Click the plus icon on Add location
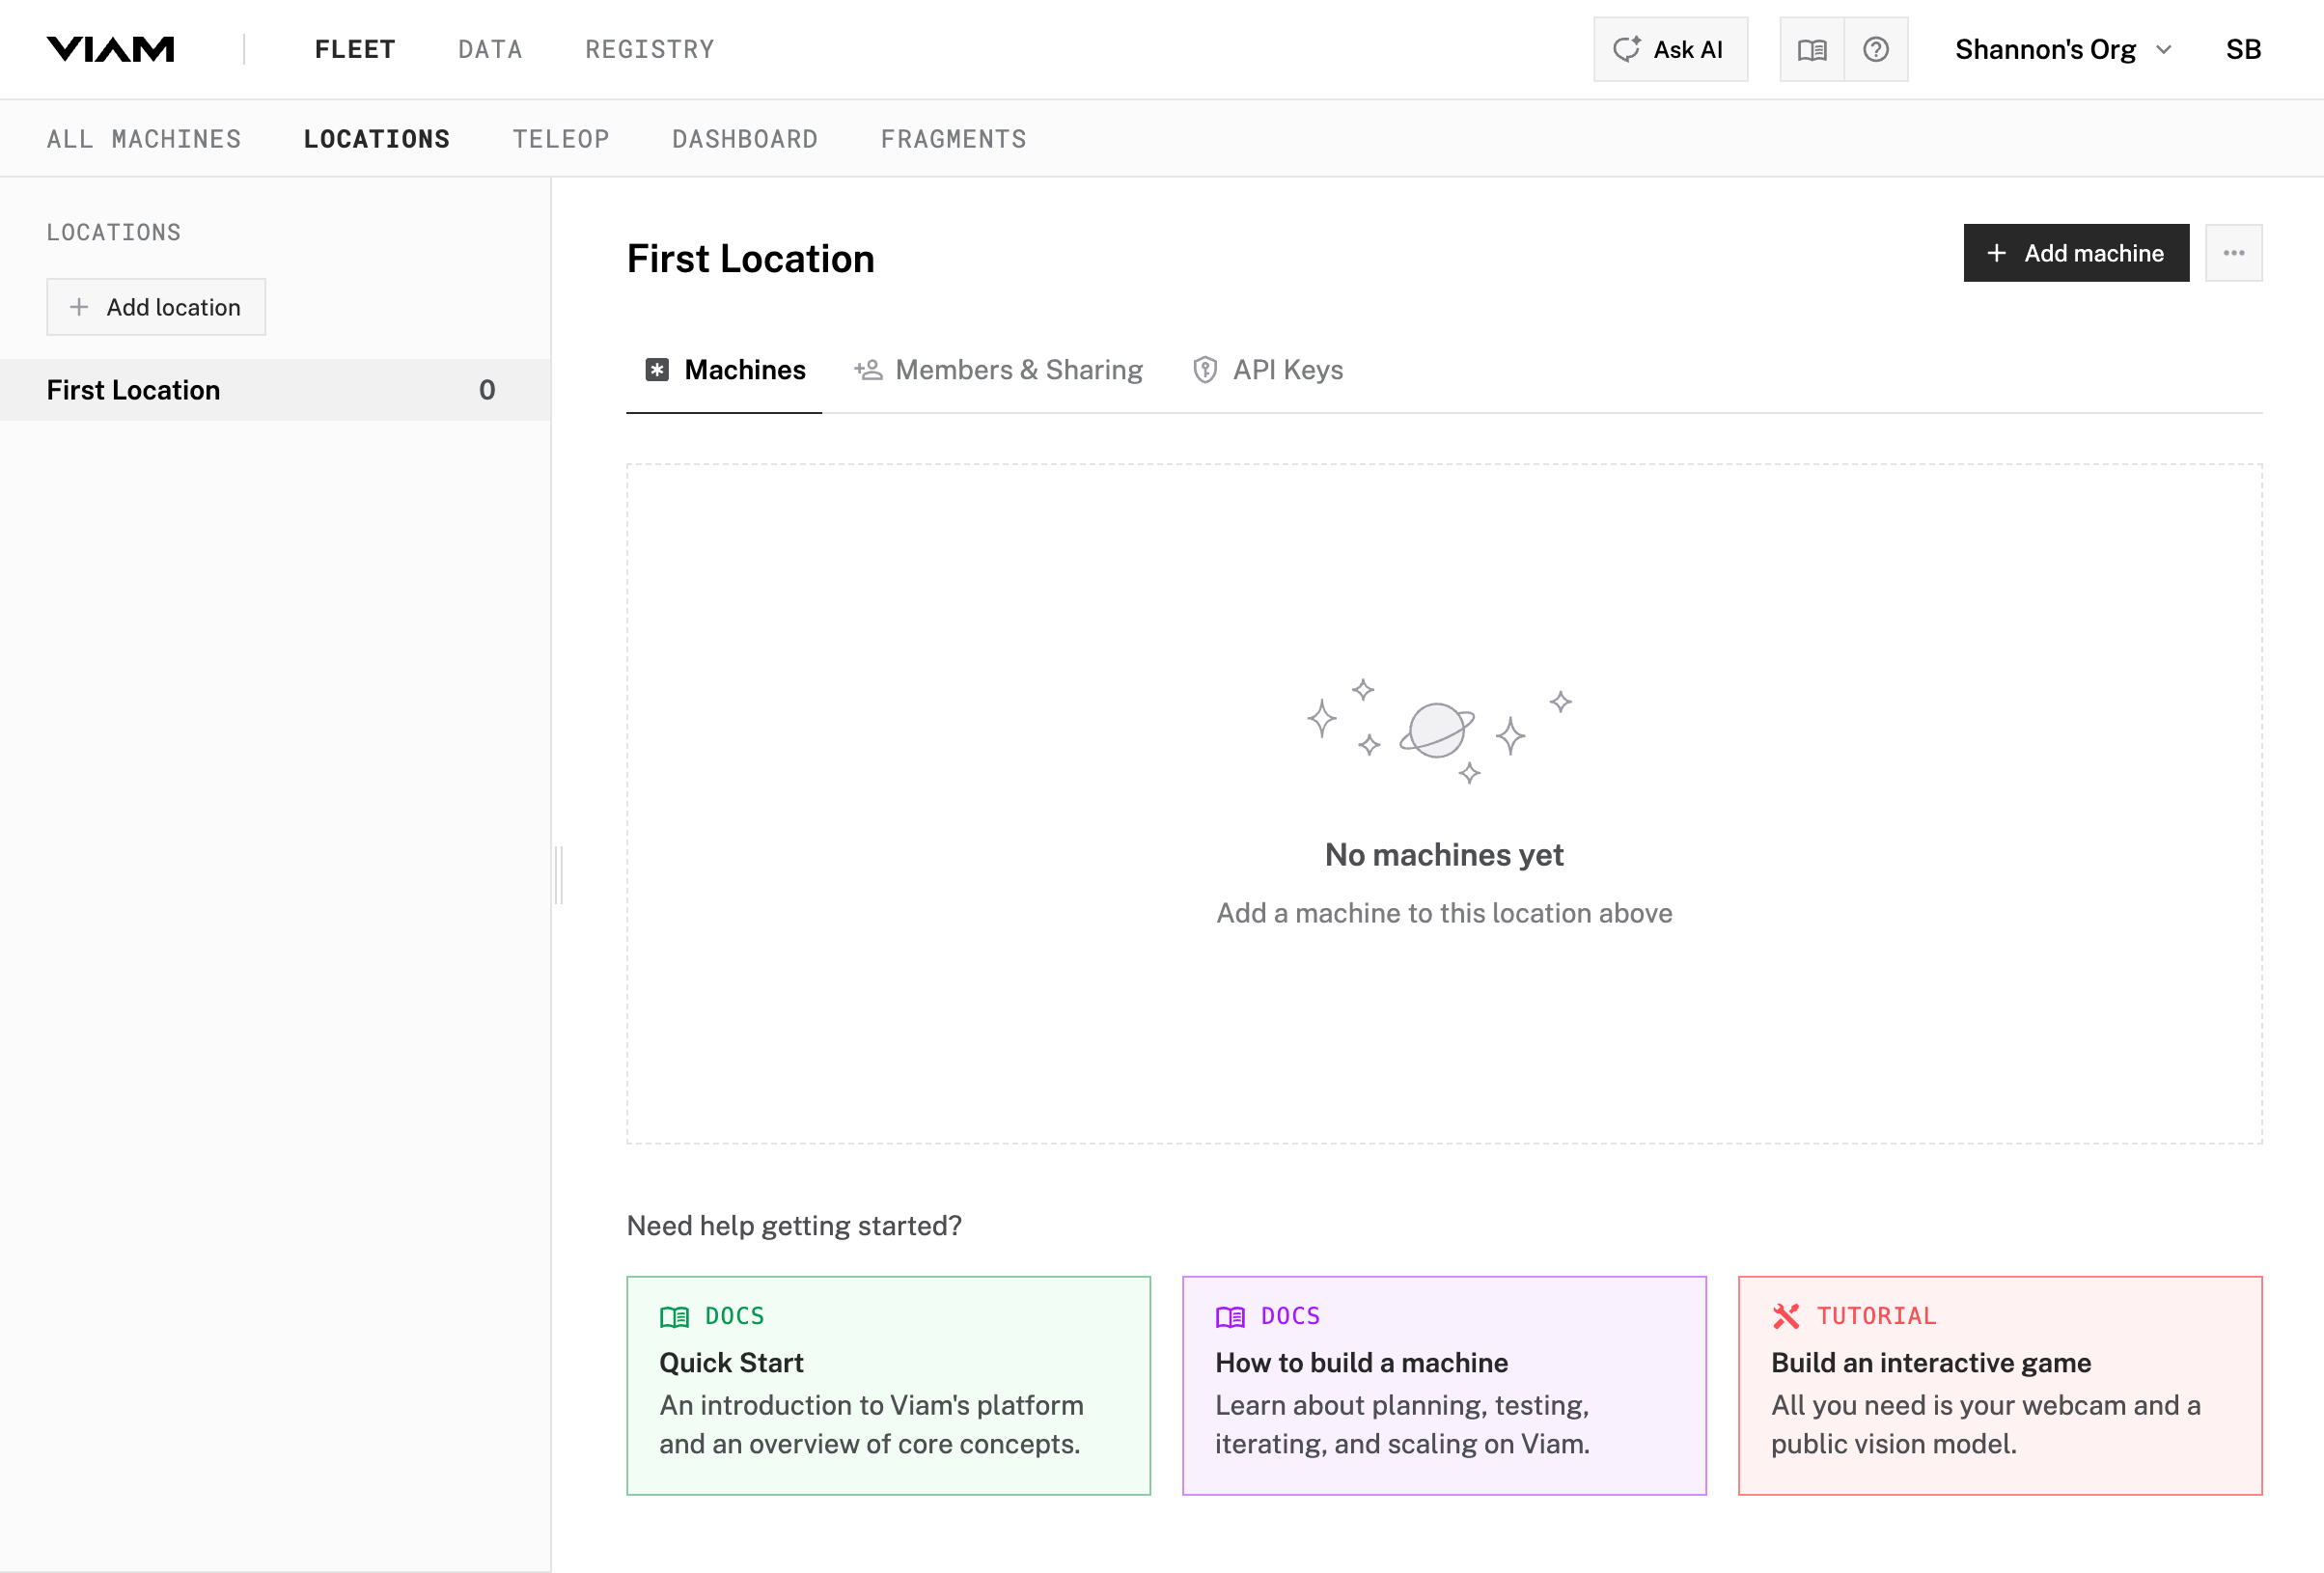 coord(79,307)
